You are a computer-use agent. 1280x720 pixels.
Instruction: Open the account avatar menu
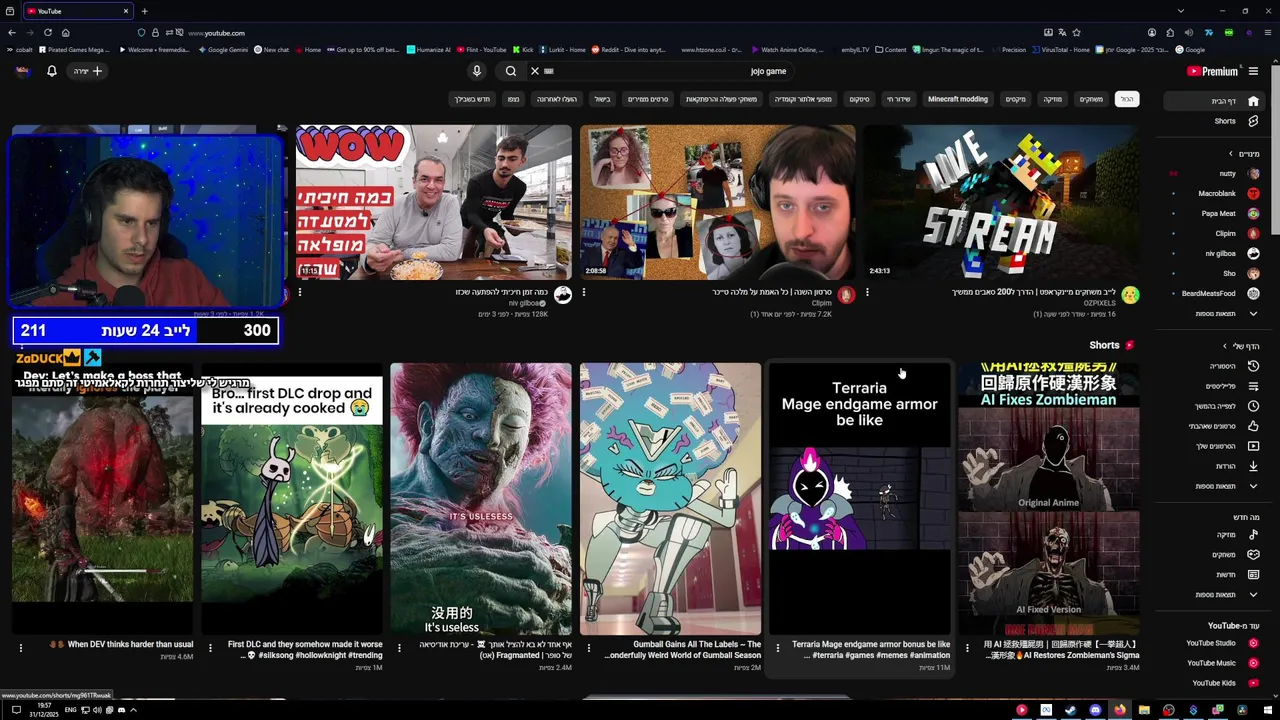coord(22,71)
